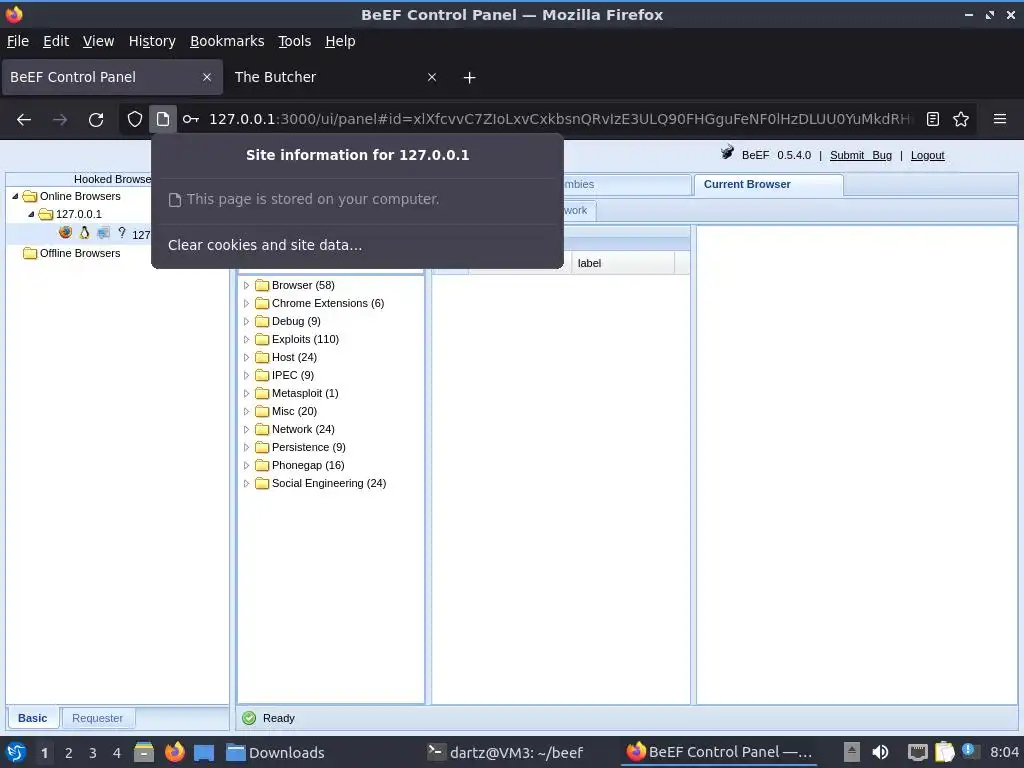1024x768 pixels.
Task: Switch to workspace 3 in taskbar
Action: click(x=93, y=753)
